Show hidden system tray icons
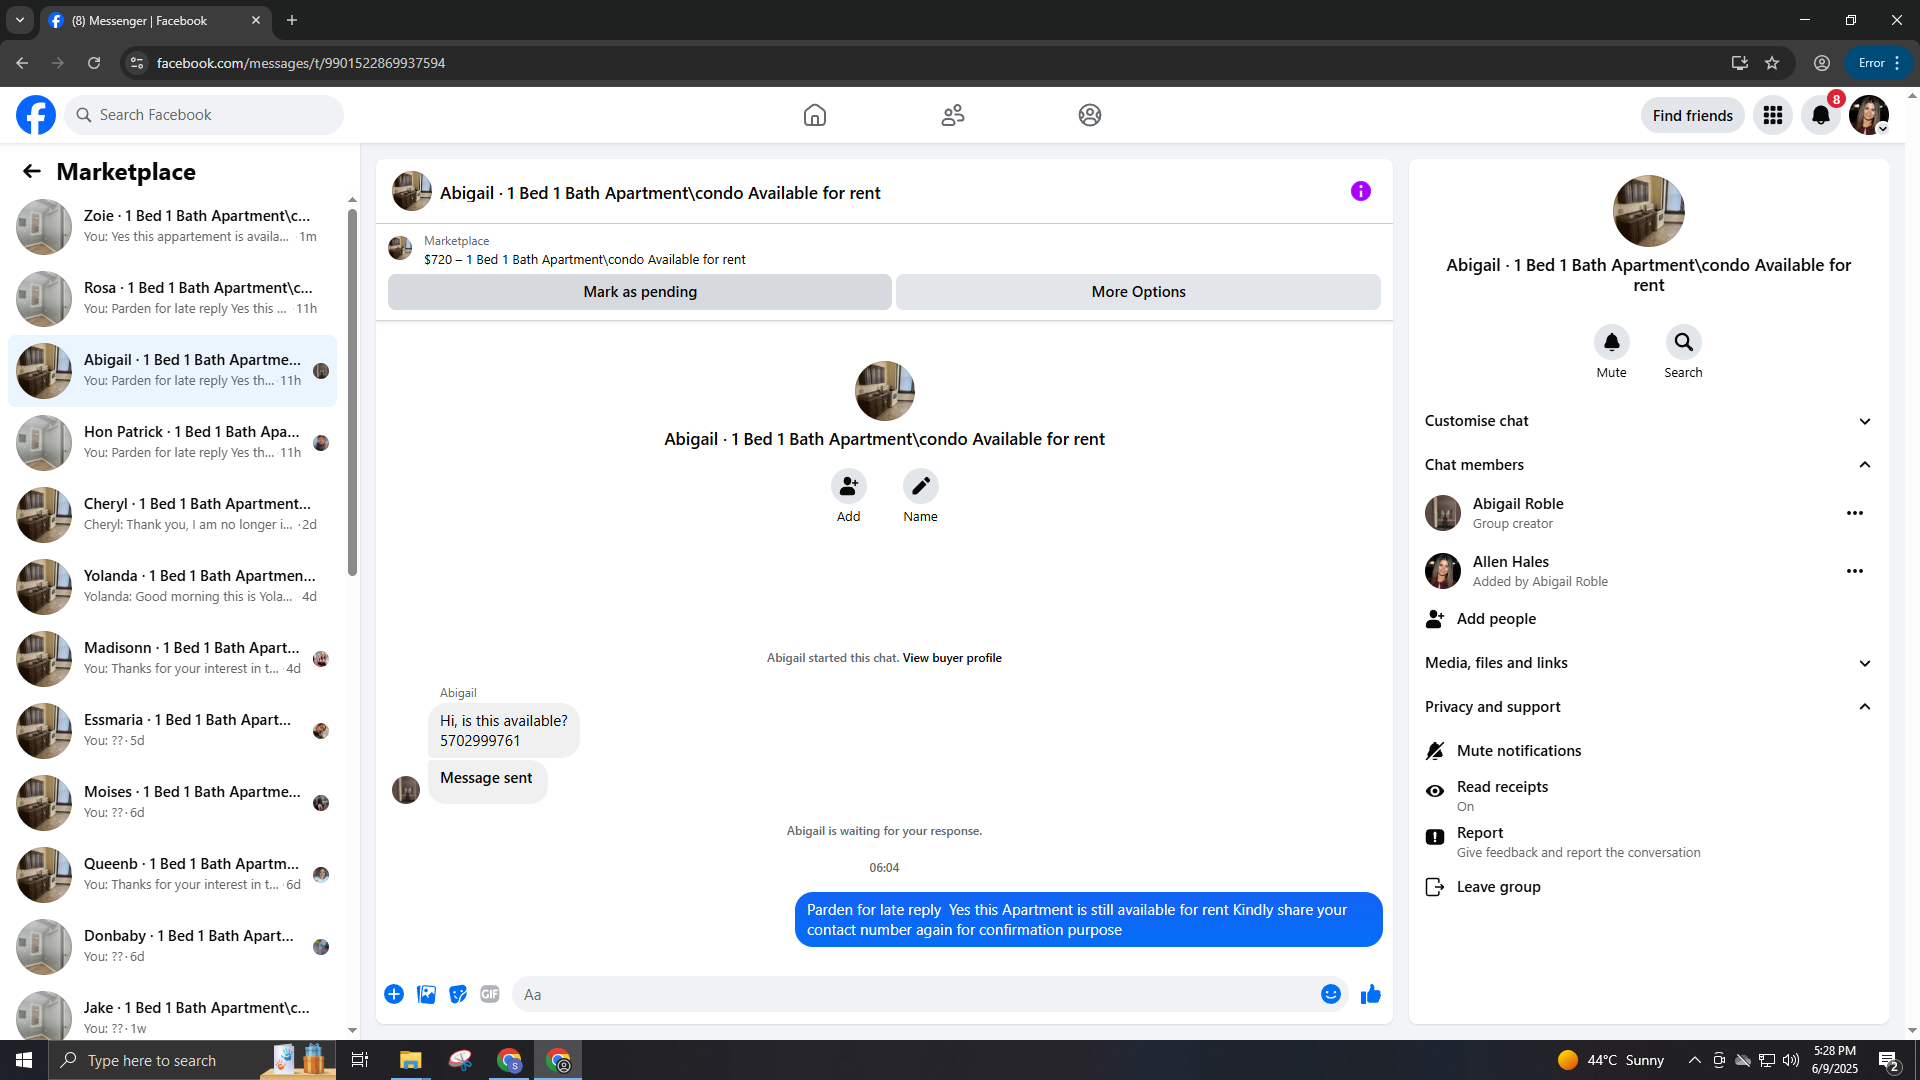The image size is (1920, 1080). pyautogui.click(x=1694, y=1060)
